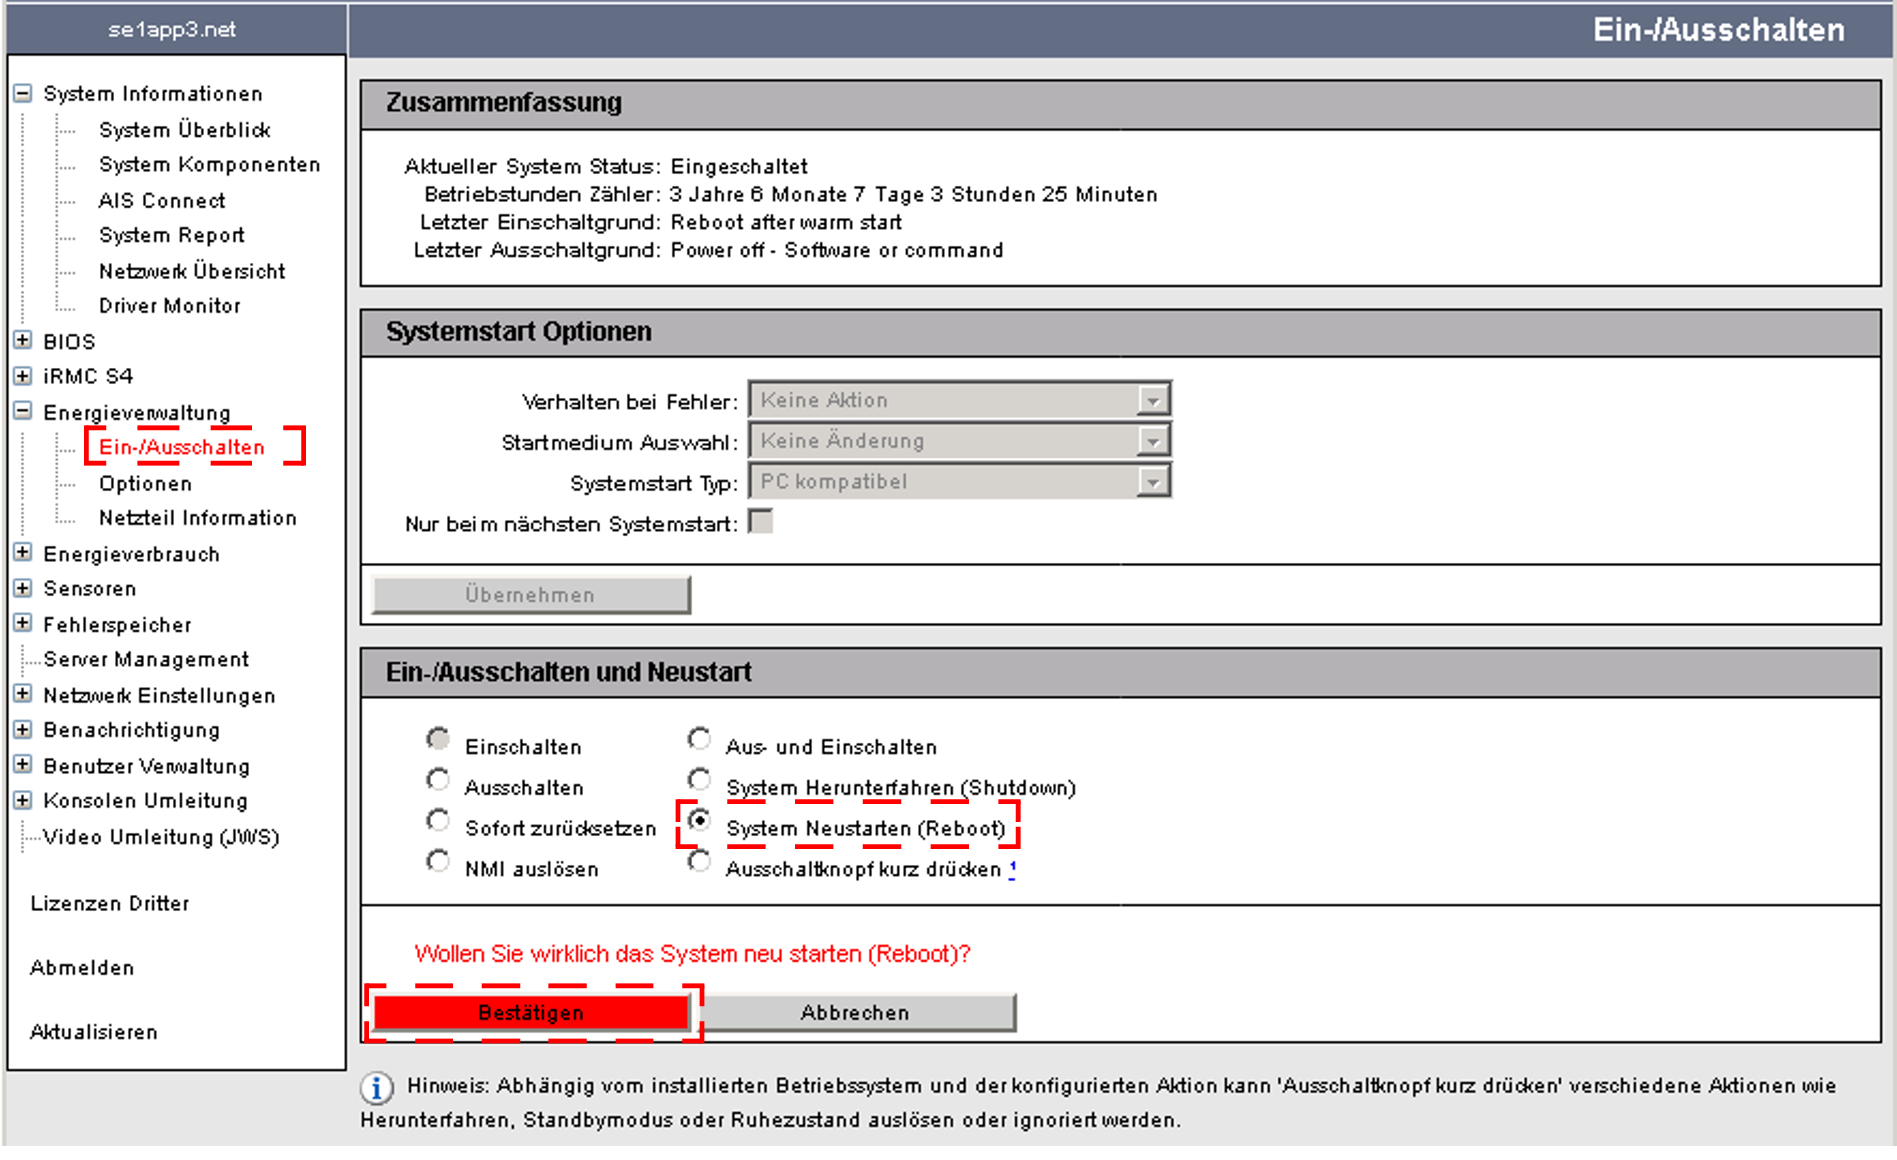This screenshot has width=1897, height=1160.
Task: Open Optionen under Energieverwaltung
Action: 145,483
